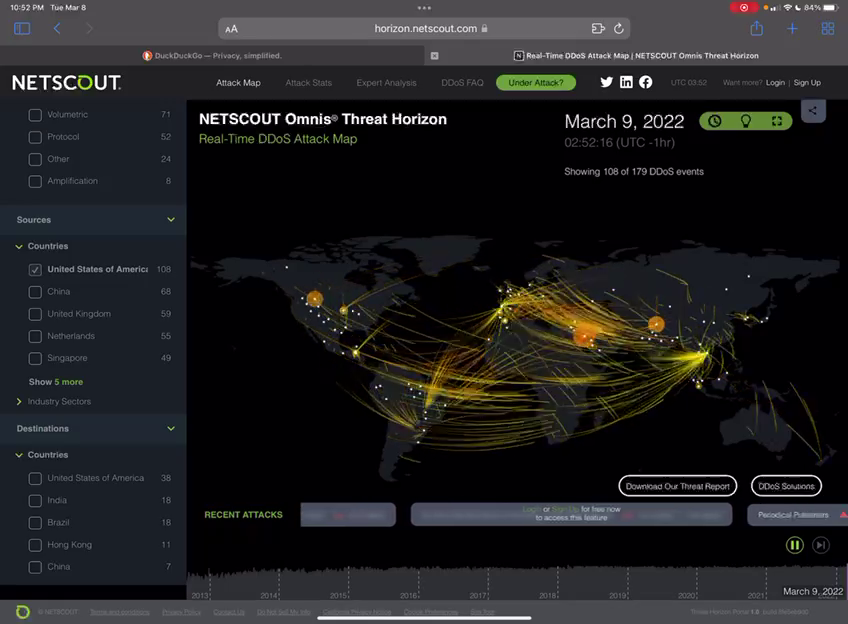Screen dimensions: 848x624
Task: Check the Hong Kong destination checkbox
Action: (35, 545)
